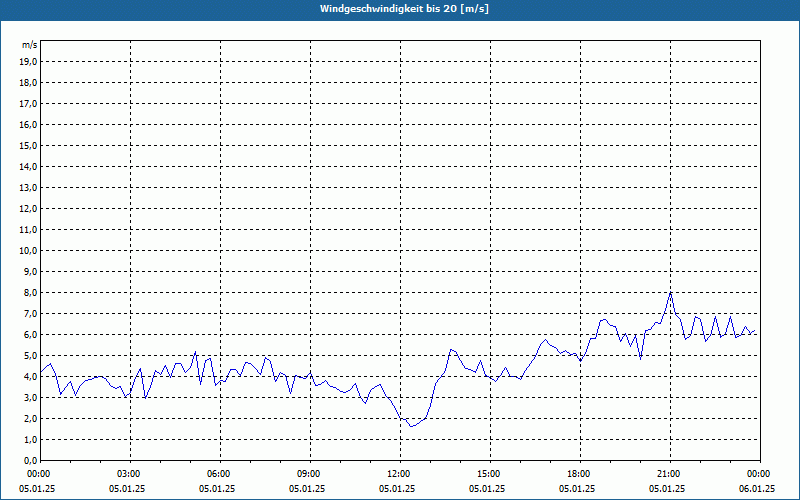Click the '18:00' time label on the x-axis
800x500 pixels.
580,474
